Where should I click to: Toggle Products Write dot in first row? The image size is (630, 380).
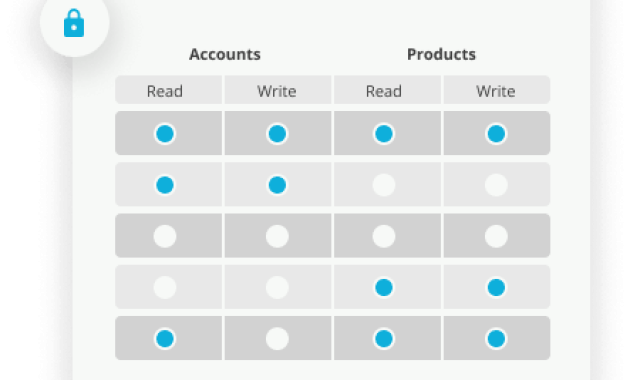click(496, 133)
